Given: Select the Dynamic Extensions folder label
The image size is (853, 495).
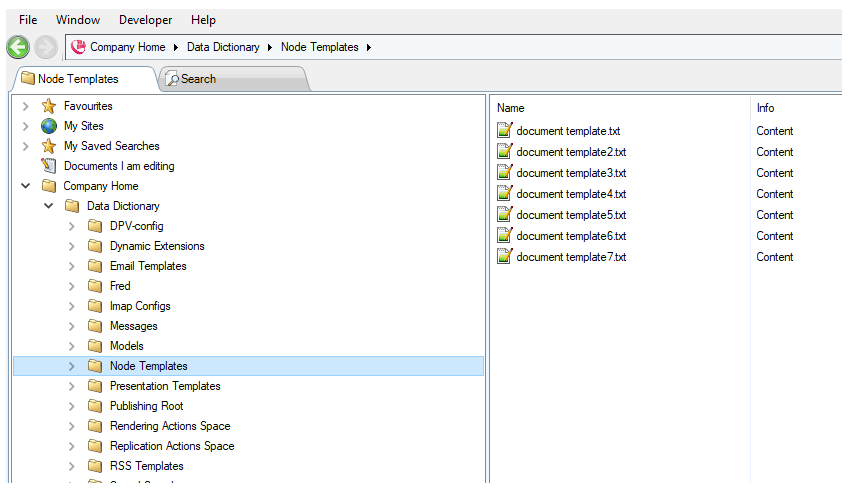Looking at the screenshot, I should pyautogui.click(x=157, y=246).
